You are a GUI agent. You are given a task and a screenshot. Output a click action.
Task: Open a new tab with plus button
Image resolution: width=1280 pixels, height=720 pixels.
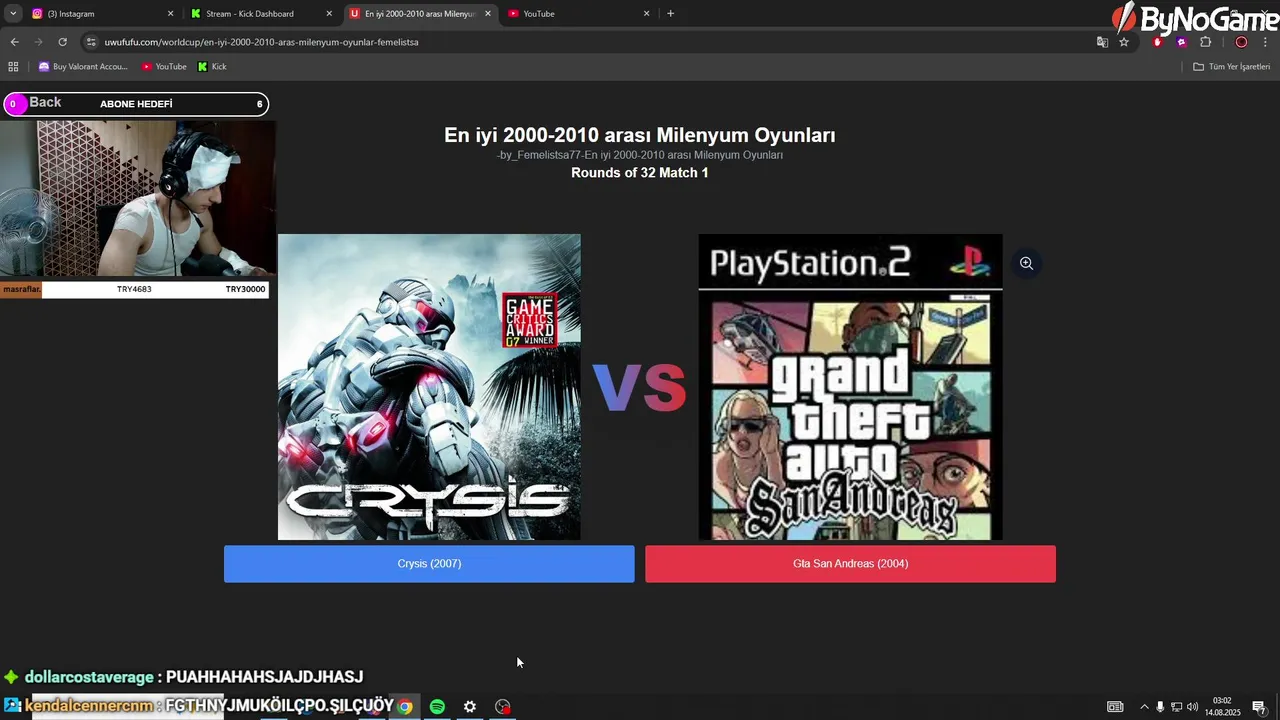click(x=670, y=14)
